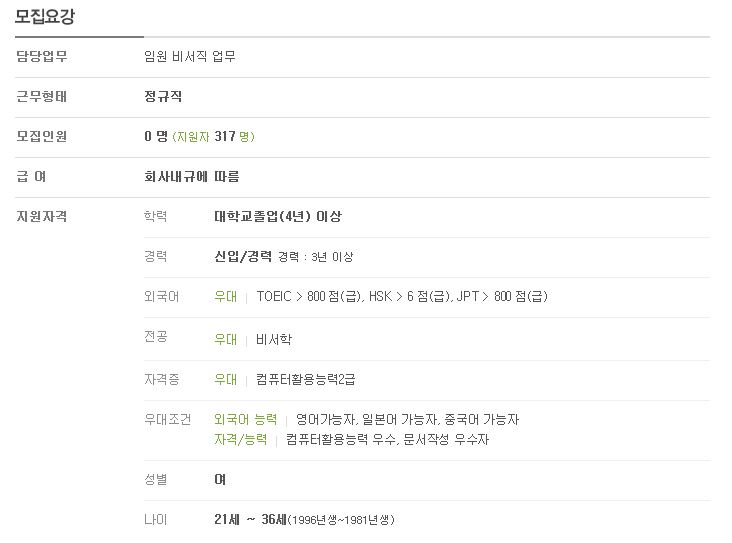The image size is (732, 543).
Task: Select the 대학교졸업(4년) 이상 education value
Action: (278, 217)
